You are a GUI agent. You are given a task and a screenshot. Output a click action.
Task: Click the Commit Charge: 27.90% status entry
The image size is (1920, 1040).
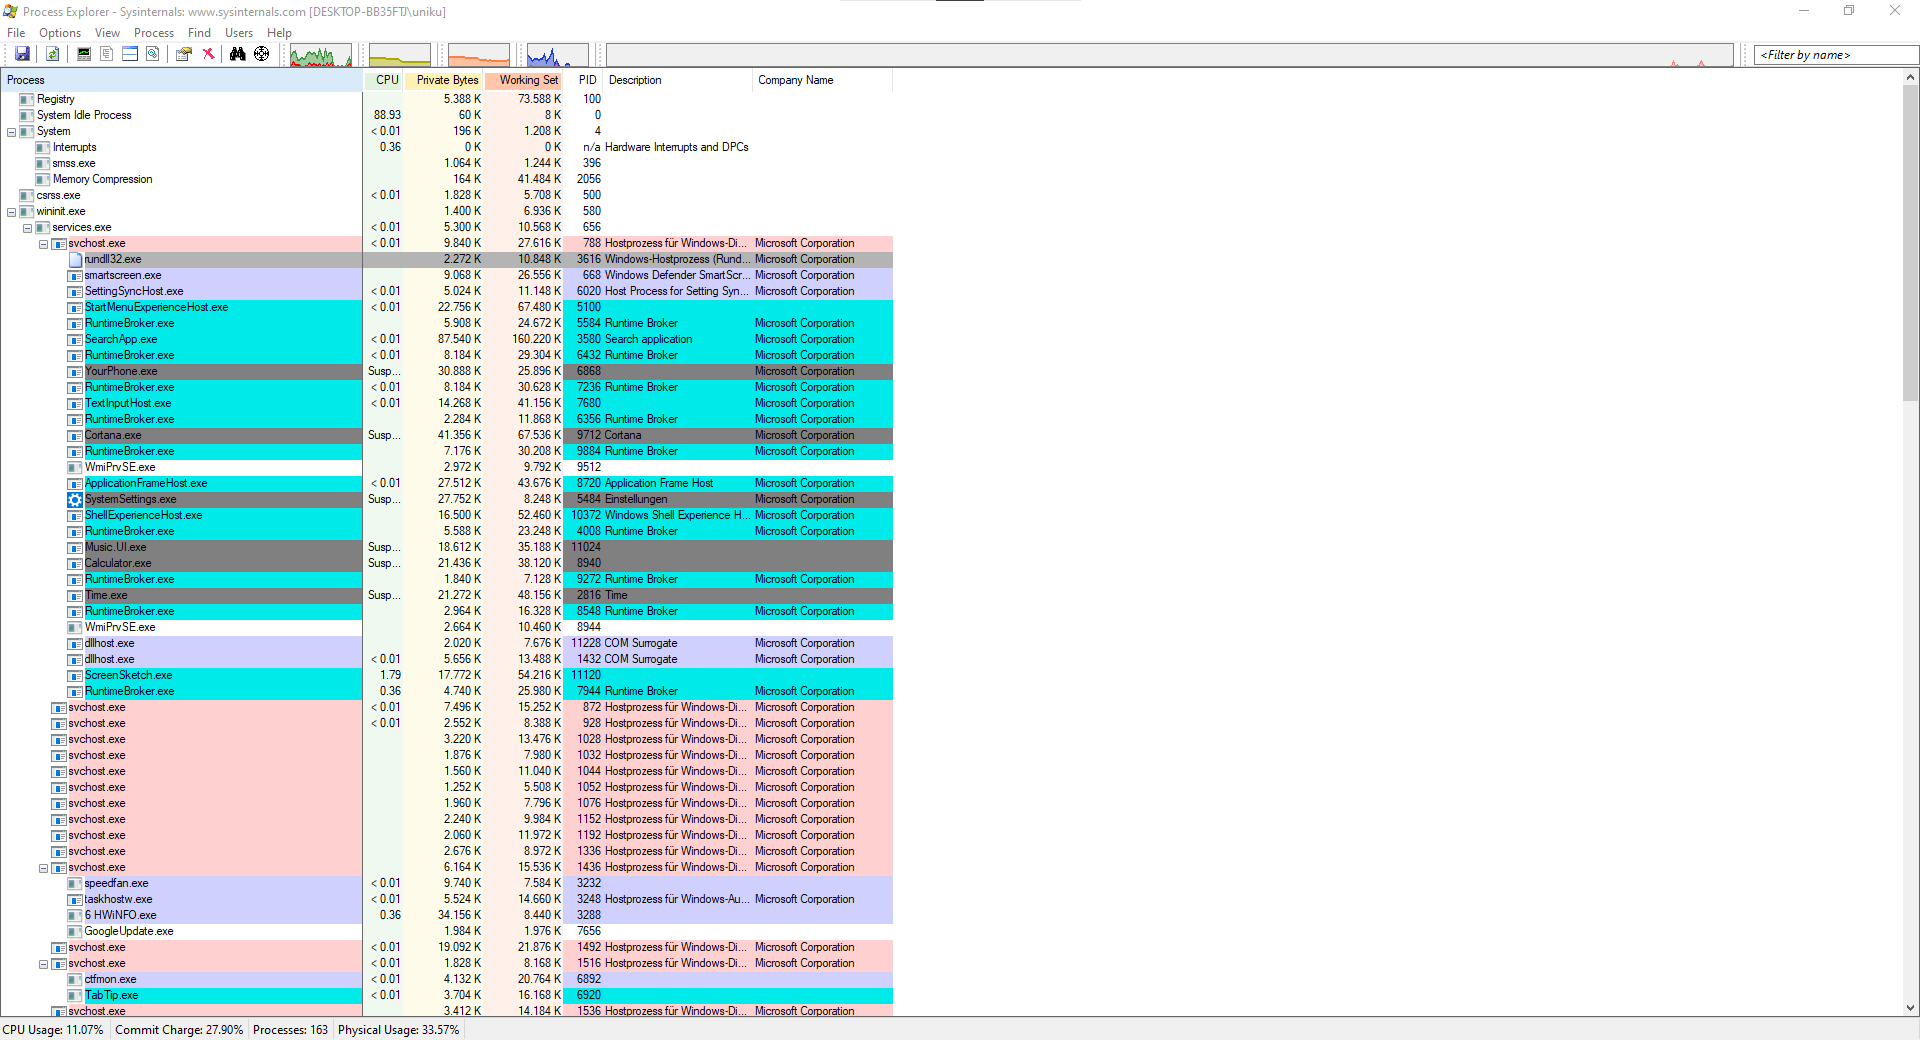click(179, 1030)
